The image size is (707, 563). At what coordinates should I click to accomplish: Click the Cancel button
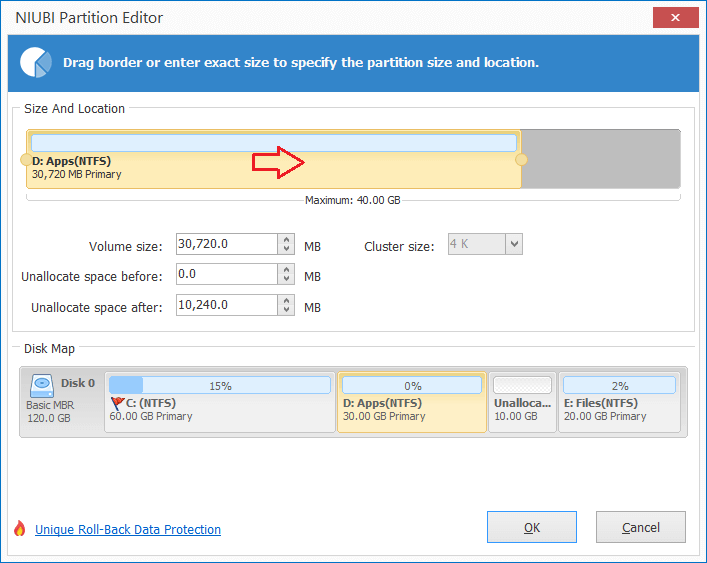click(x=641, y=527)
